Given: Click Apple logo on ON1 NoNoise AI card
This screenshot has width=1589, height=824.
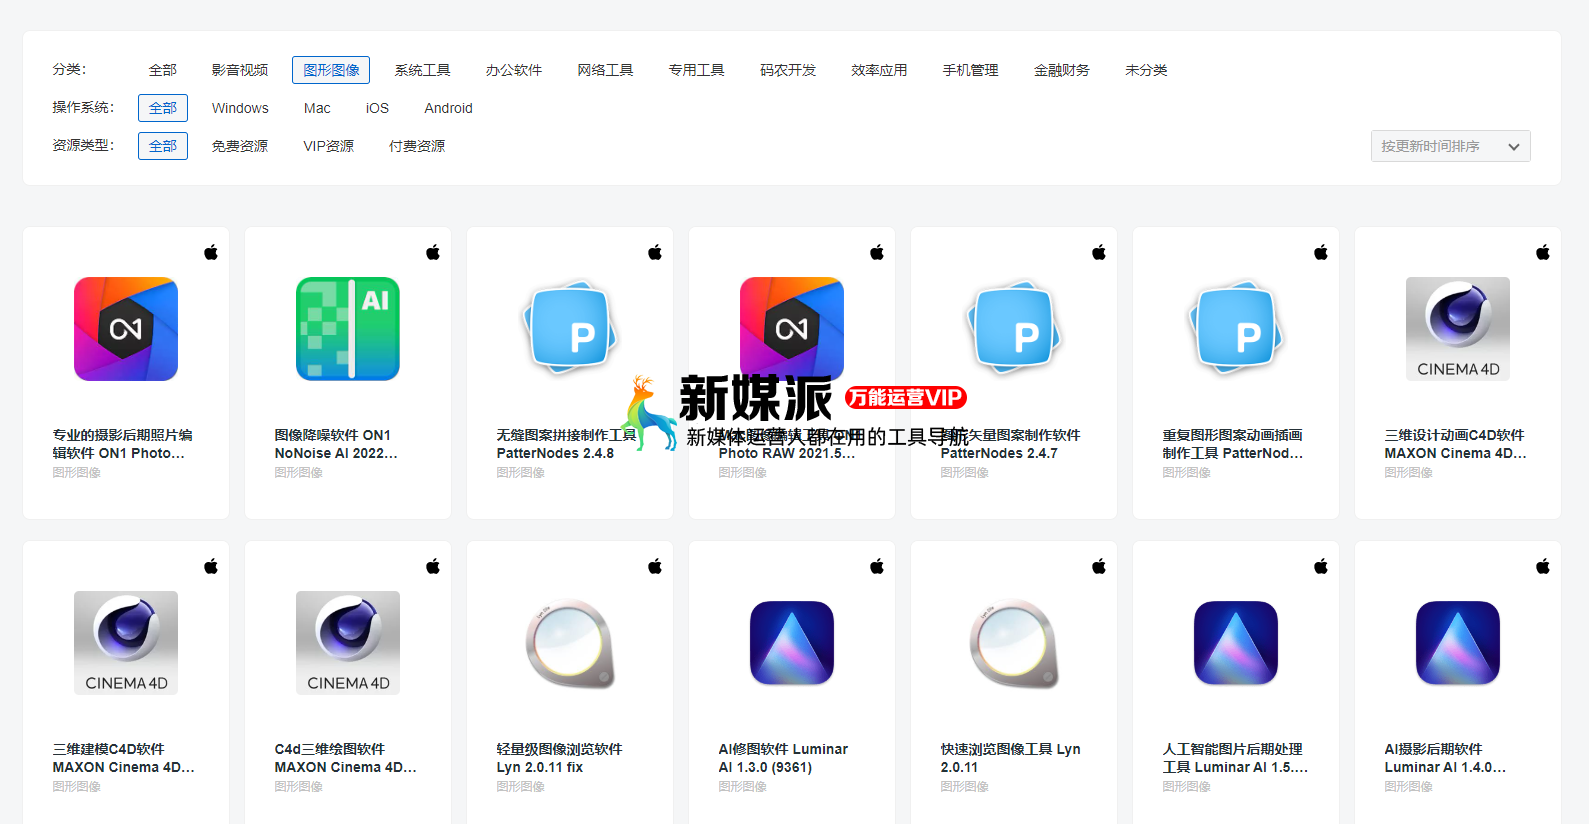Looking at the screenshot, I should click(433, 252).
